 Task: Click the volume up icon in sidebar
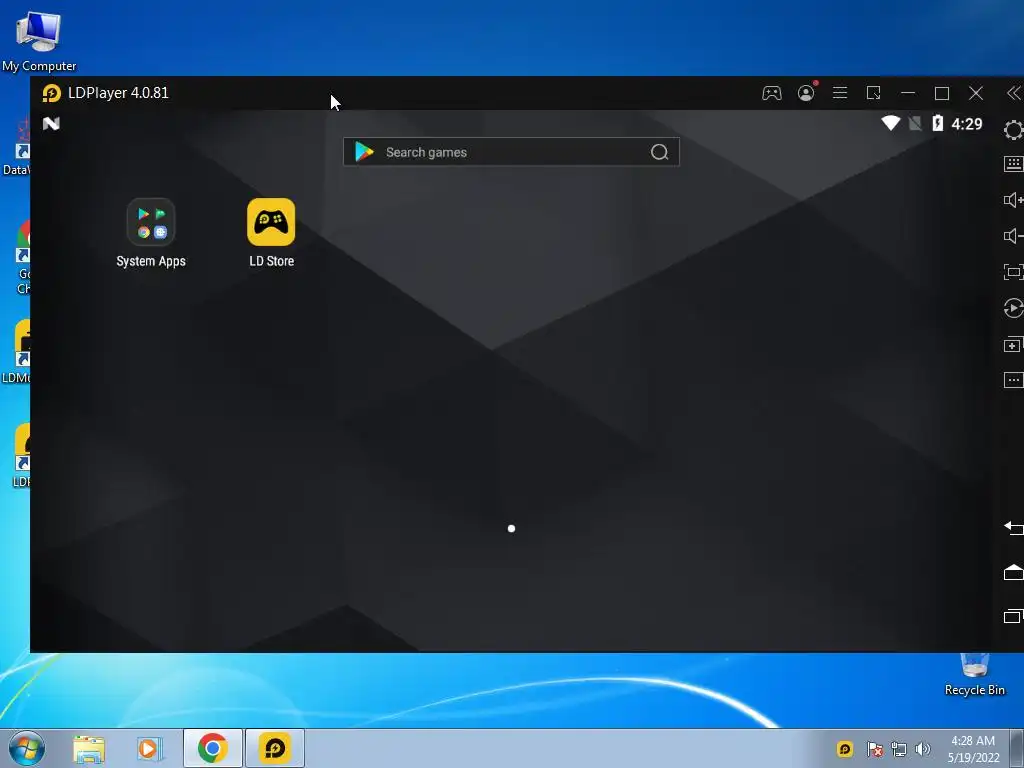coord(1014,200)
